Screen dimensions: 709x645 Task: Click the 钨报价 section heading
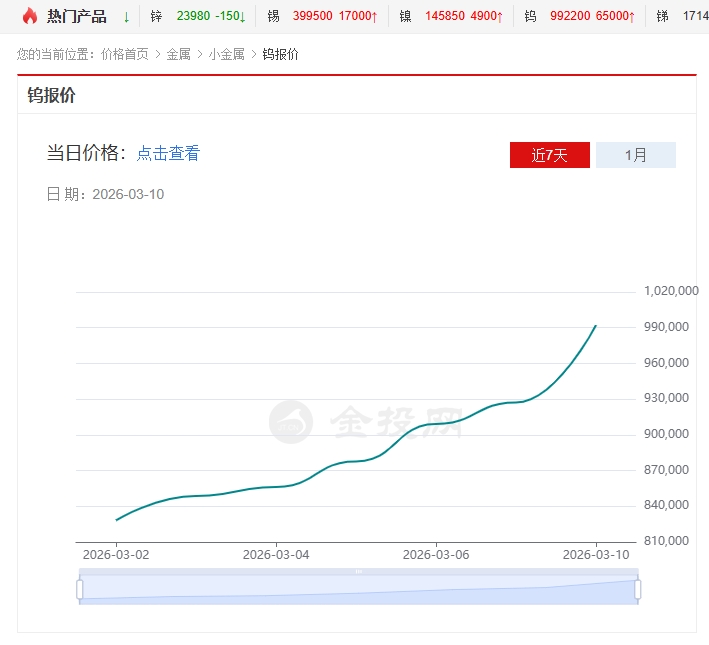[51, 95]
